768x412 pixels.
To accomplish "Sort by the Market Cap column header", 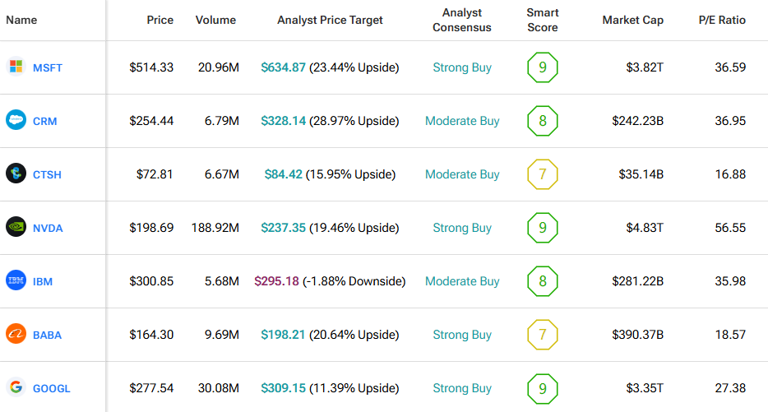I will point(633,20).
